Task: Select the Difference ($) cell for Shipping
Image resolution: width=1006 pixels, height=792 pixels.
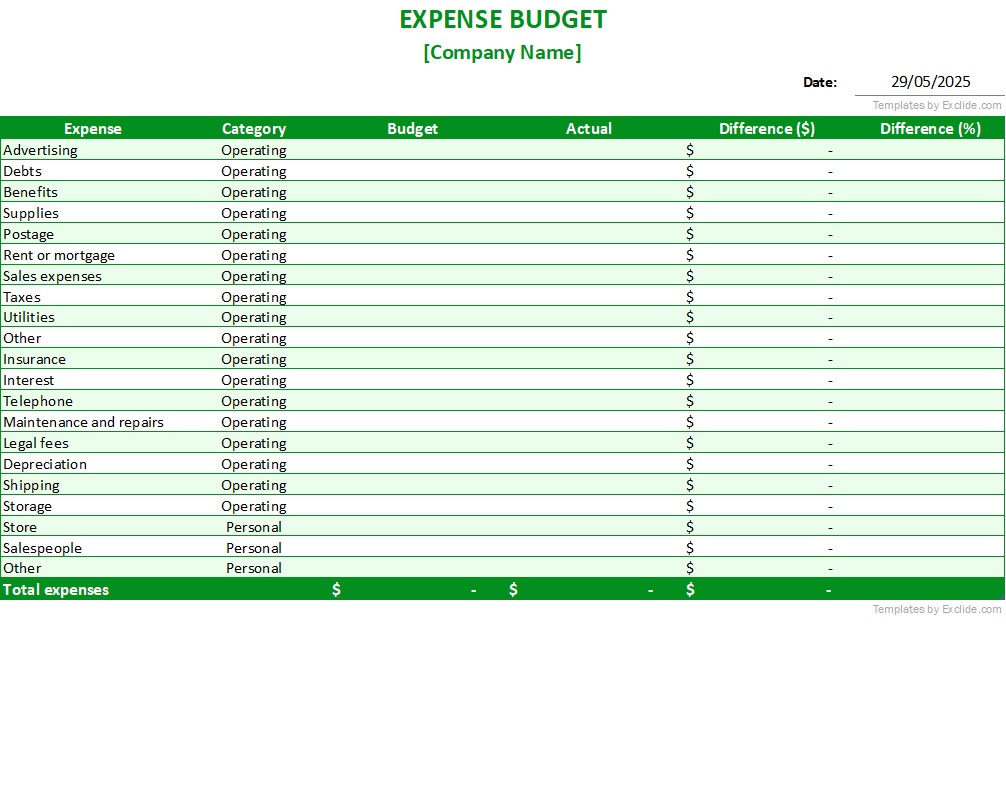Action: (767, 485)
